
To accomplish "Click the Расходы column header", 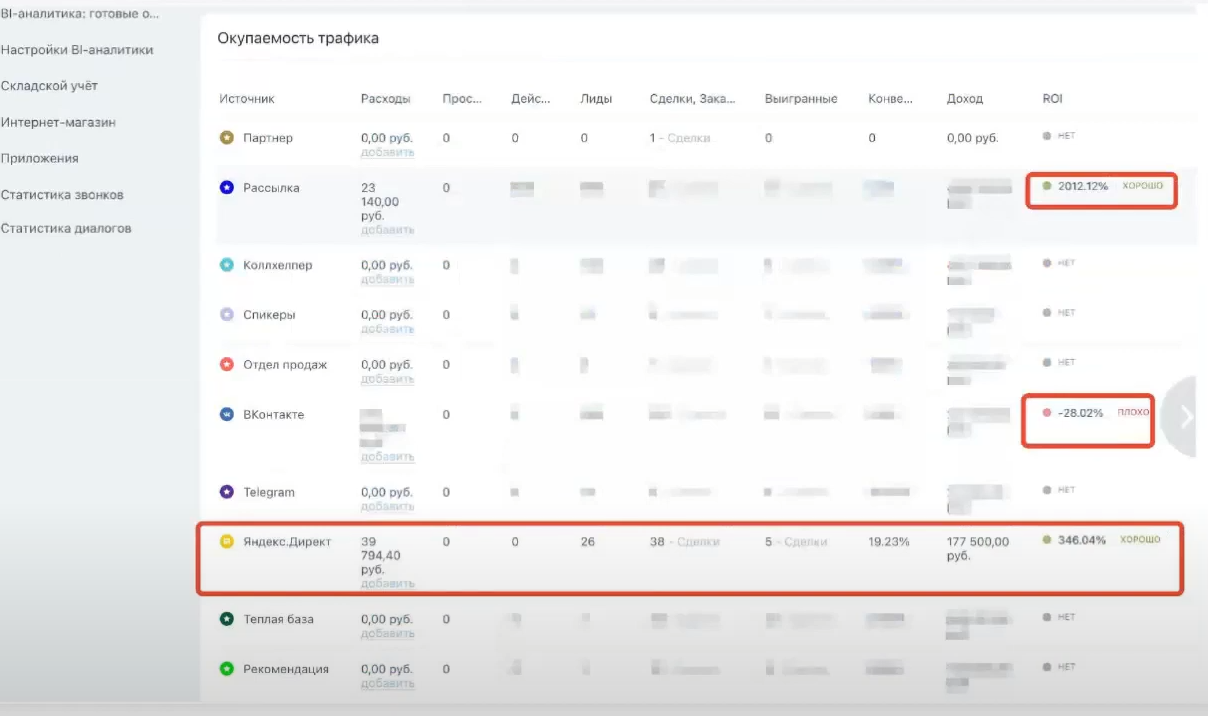I will click(386, 99).
